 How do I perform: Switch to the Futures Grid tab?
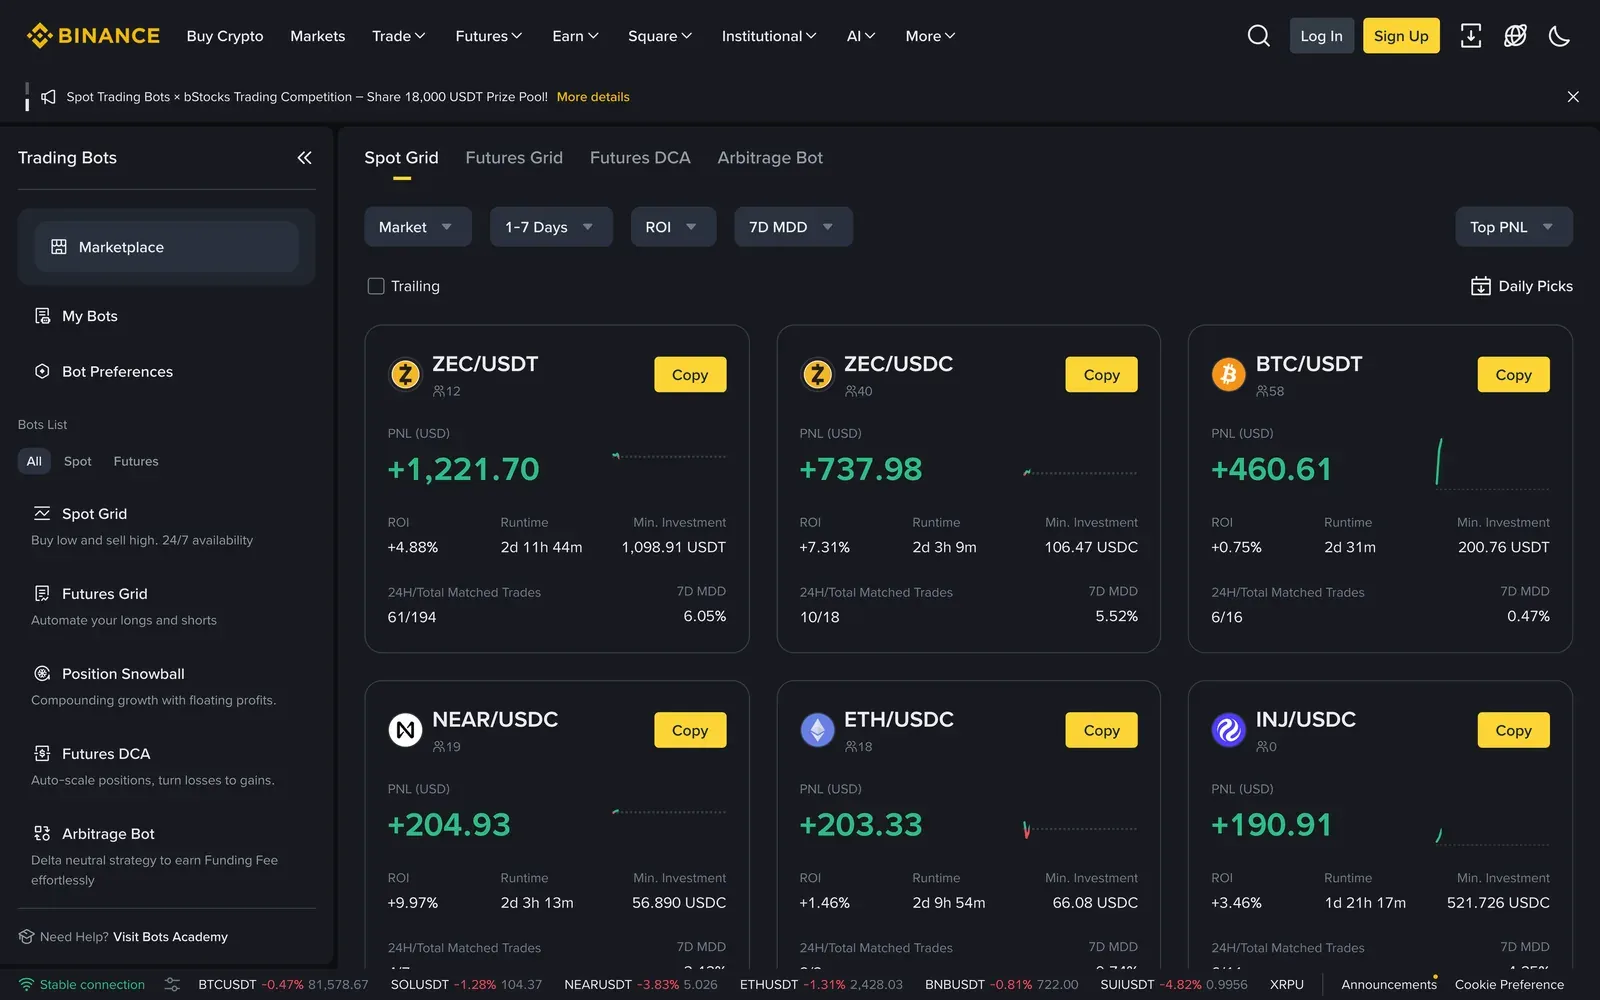pos(514,158)
